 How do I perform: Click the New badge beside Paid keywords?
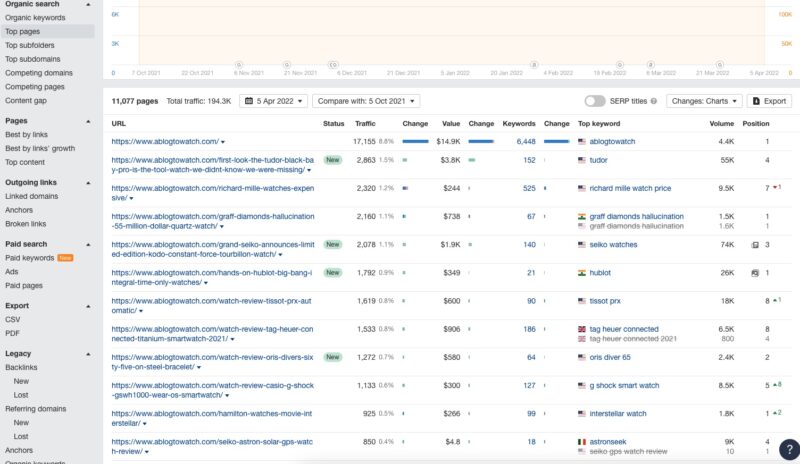coord(65,258)
